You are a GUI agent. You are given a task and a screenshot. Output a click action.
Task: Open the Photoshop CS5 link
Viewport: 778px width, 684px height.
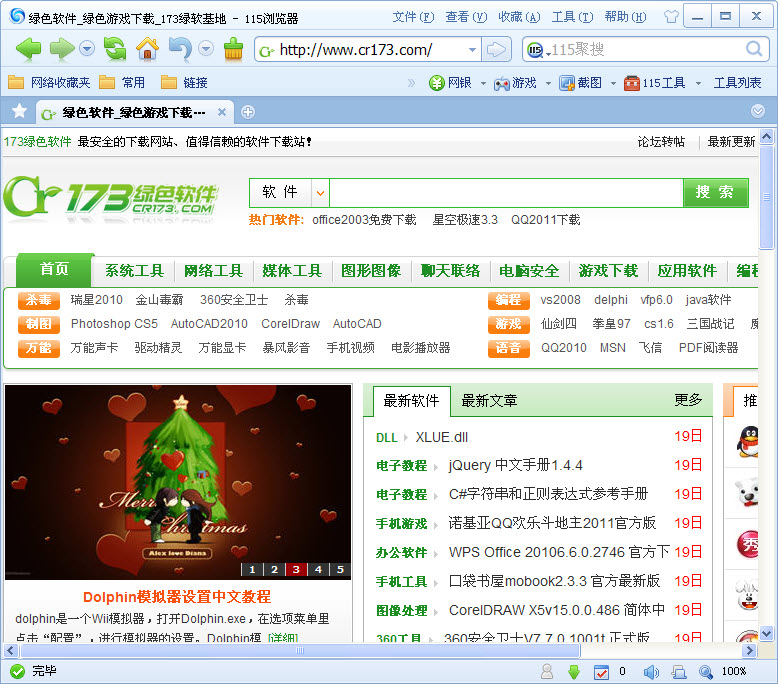(x=114, y=324)
